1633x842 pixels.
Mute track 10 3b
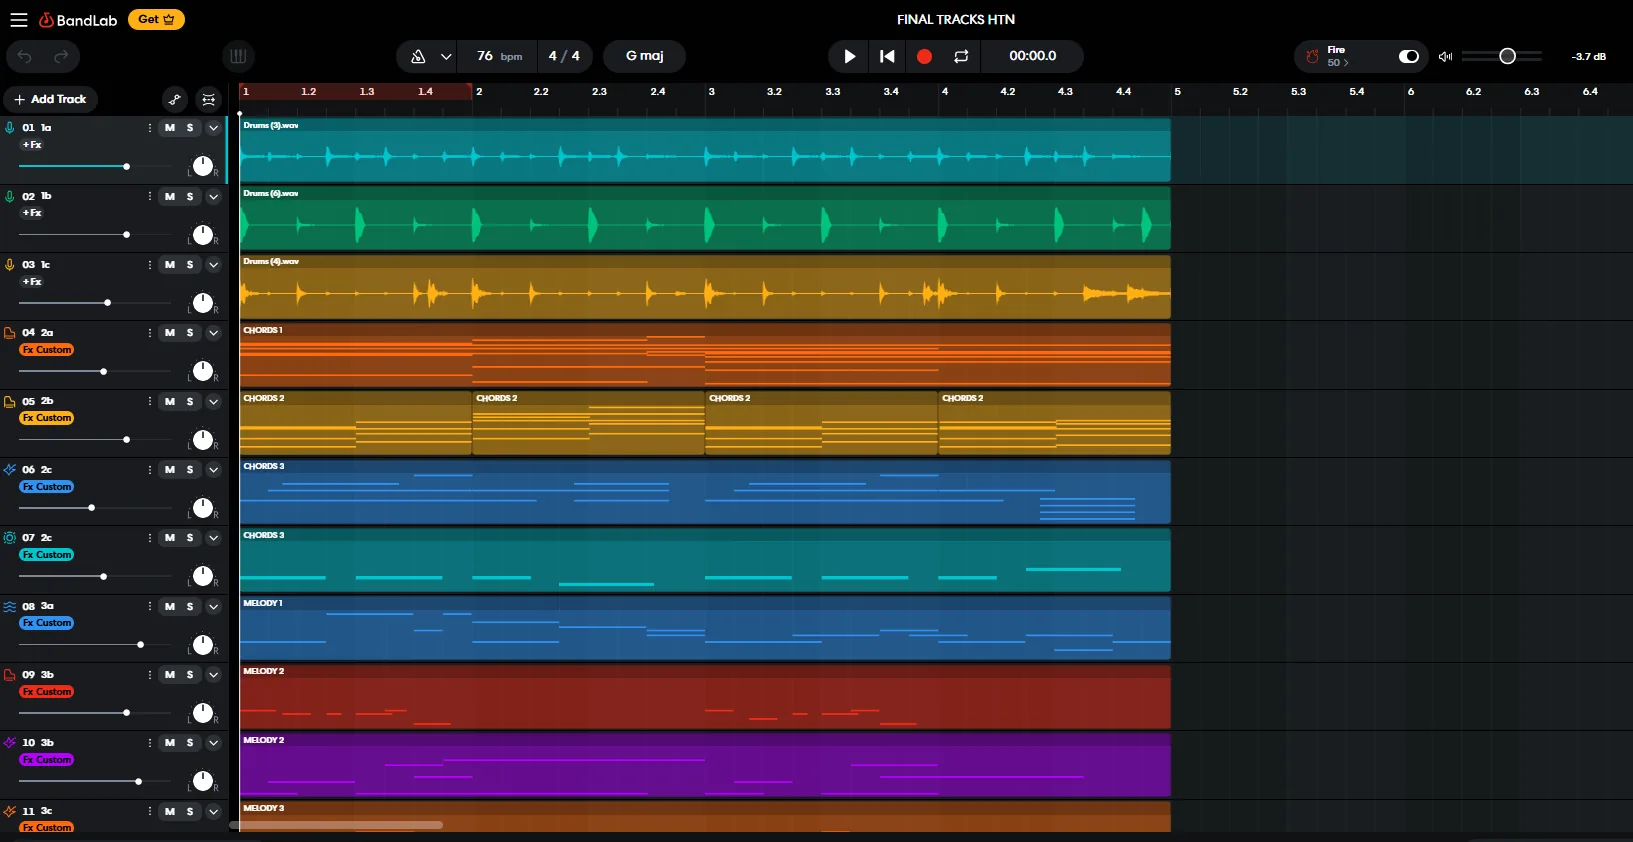170,743
